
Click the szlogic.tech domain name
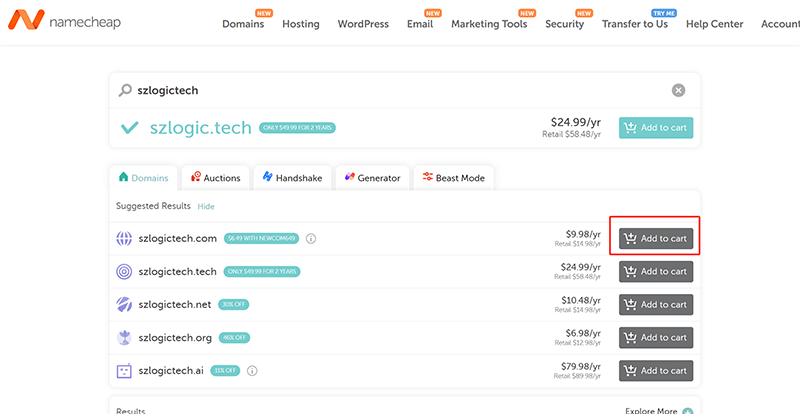coord(201,128)
